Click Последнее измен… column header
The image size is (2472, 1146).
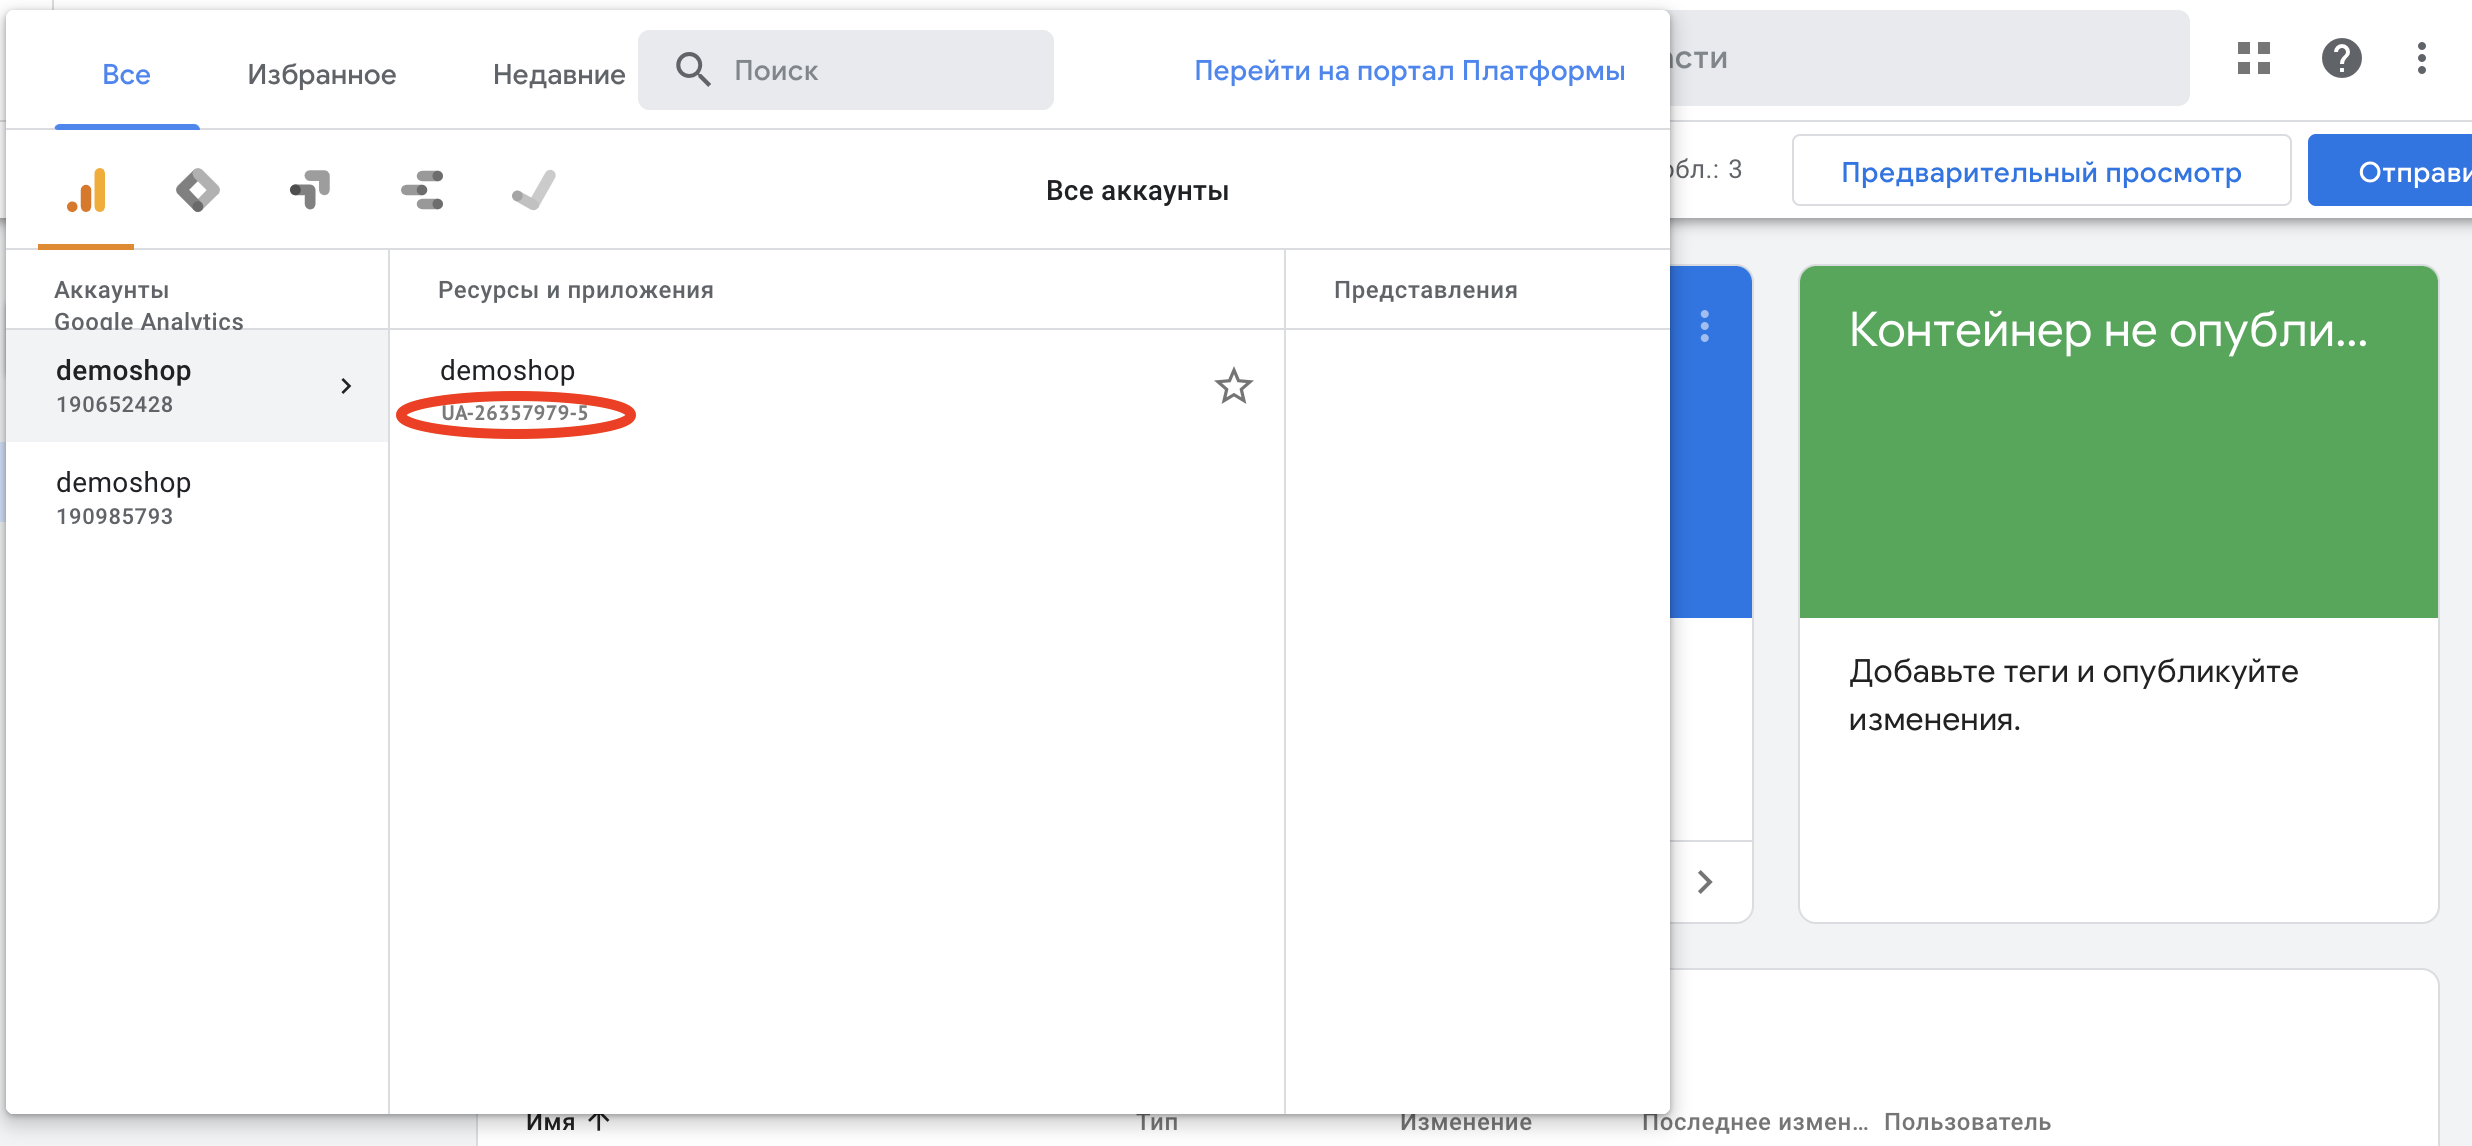[x=1755, y=1122]
